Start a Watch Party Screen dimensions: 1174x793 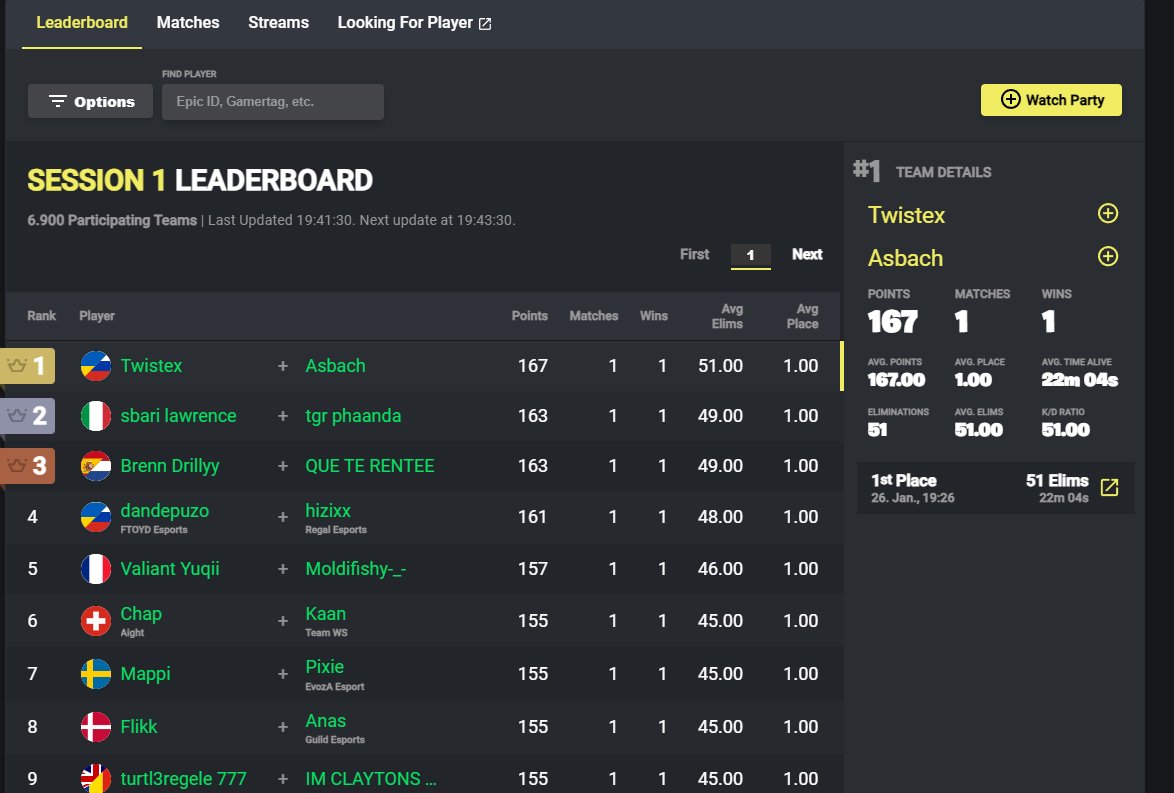point(1051,100)
